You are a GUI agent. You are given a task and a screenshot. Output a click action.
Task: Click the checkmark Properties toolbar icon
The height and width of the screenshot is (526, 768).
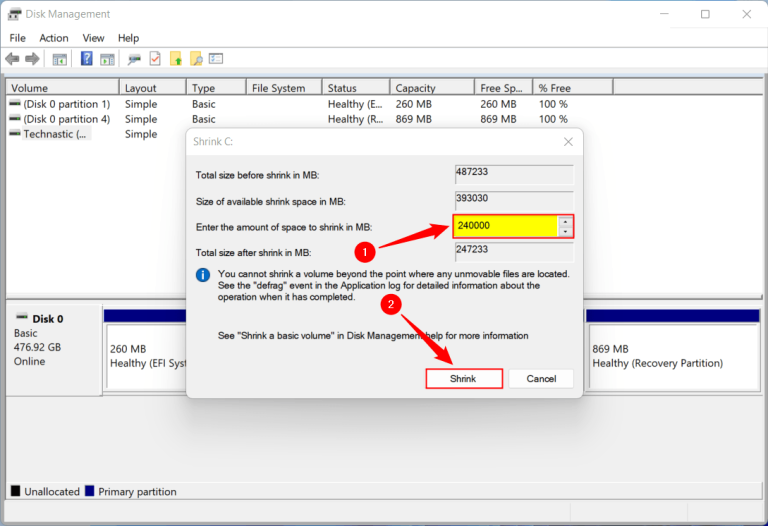coord(155,59)
